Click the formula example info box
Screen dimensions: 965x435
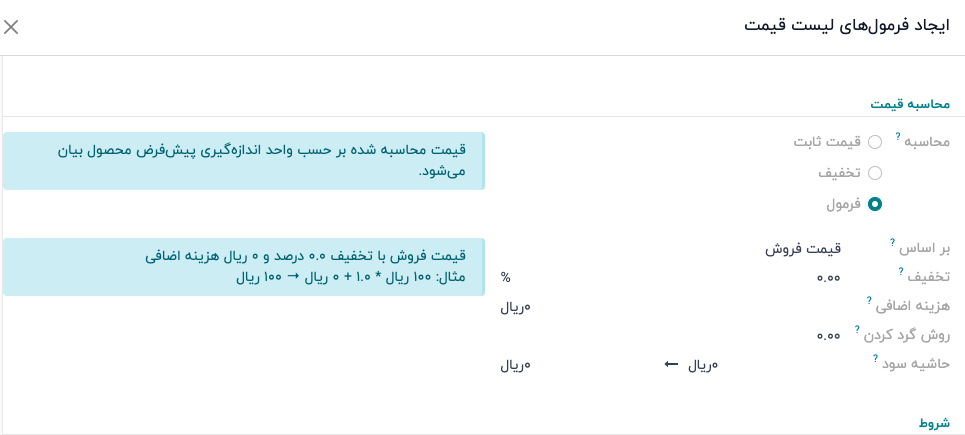(x=244, y=267)
